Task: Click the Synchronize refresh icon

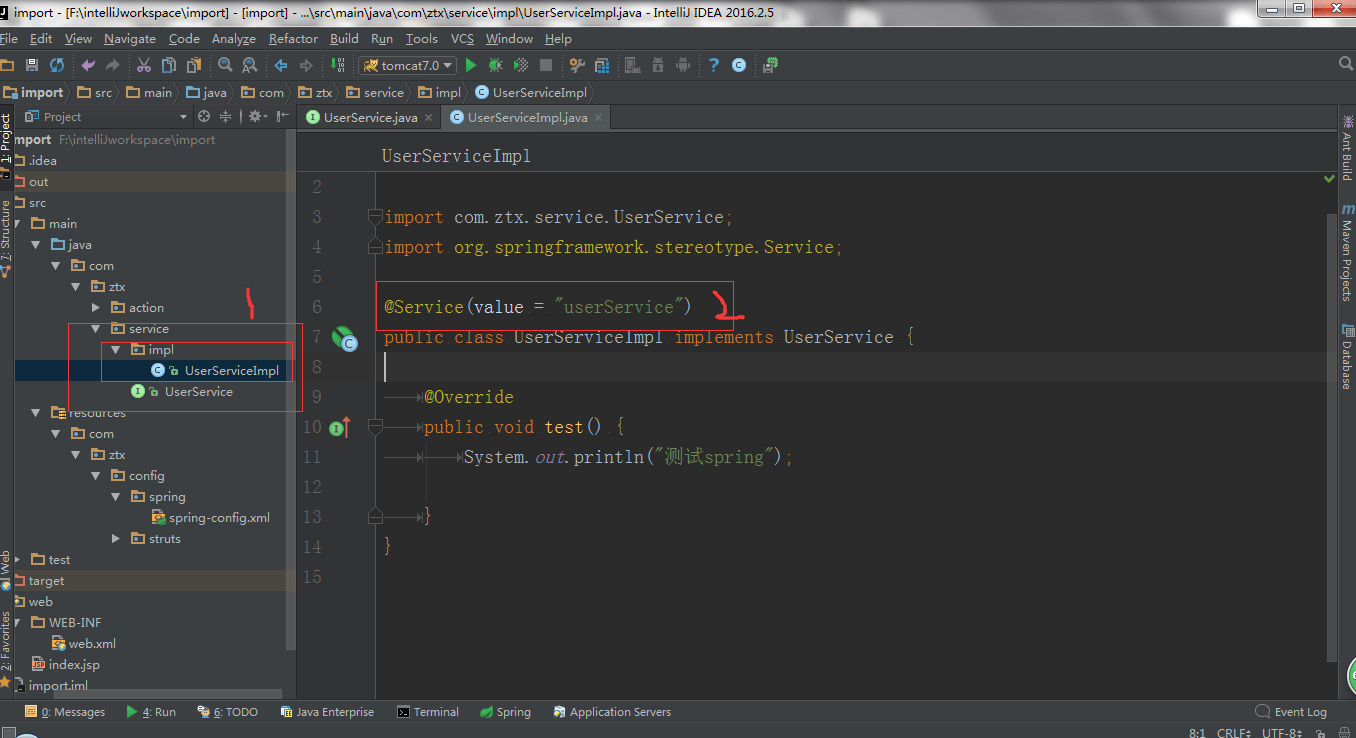Action: pyautogui.click(x=57, y=65)
